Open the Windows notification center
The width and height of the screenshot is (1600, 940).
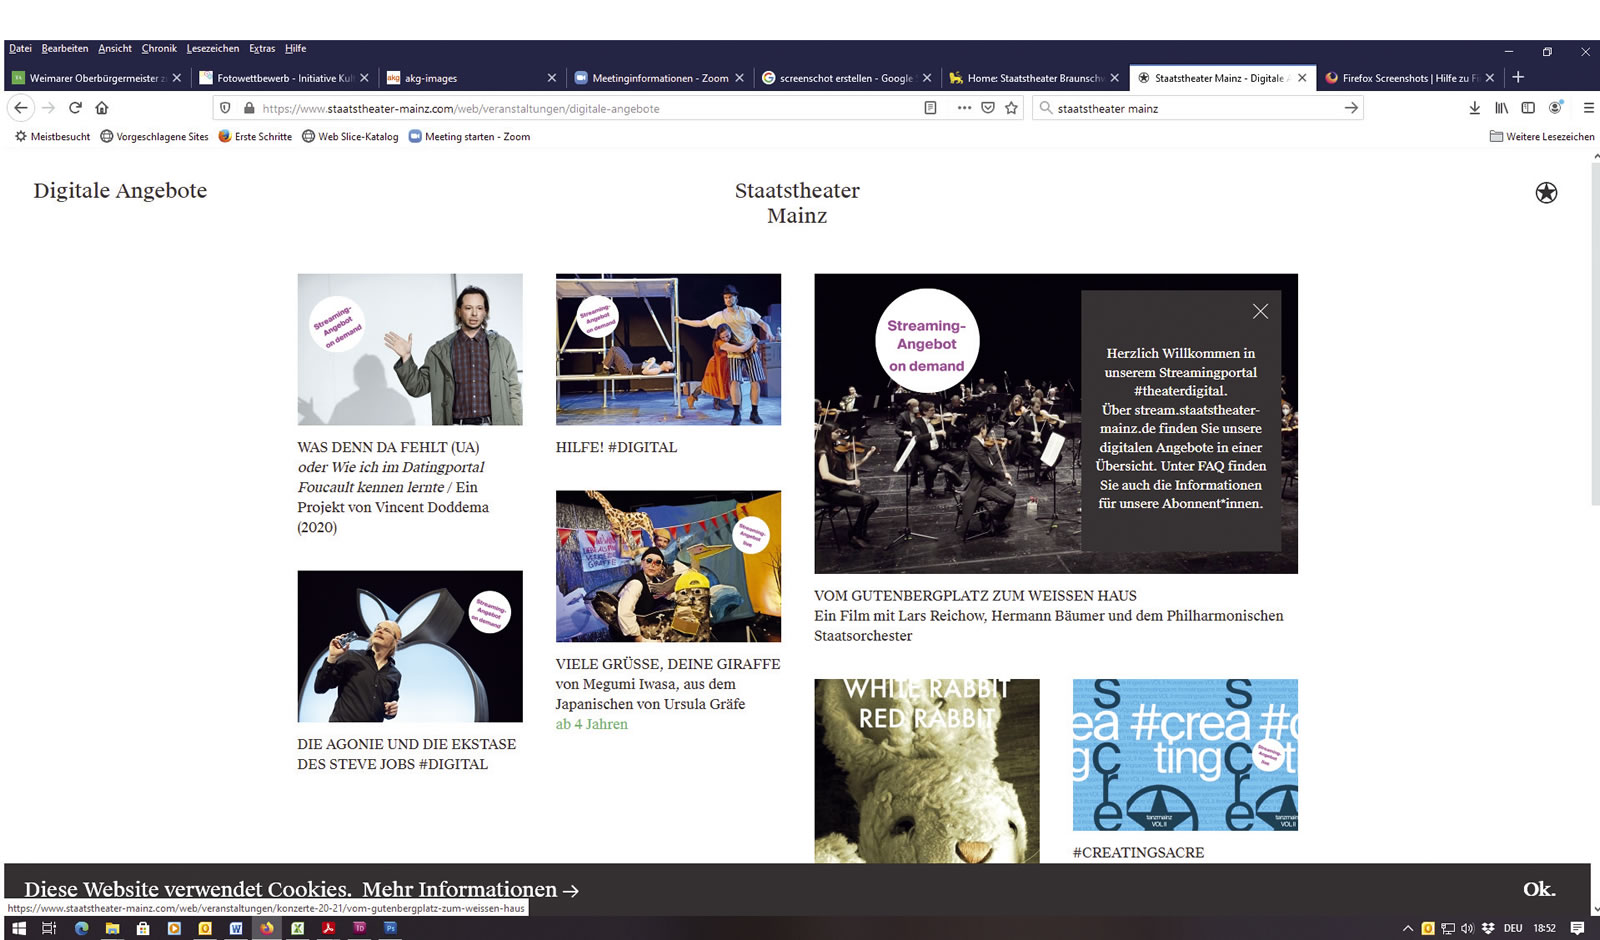click(x=1577, y=928)
